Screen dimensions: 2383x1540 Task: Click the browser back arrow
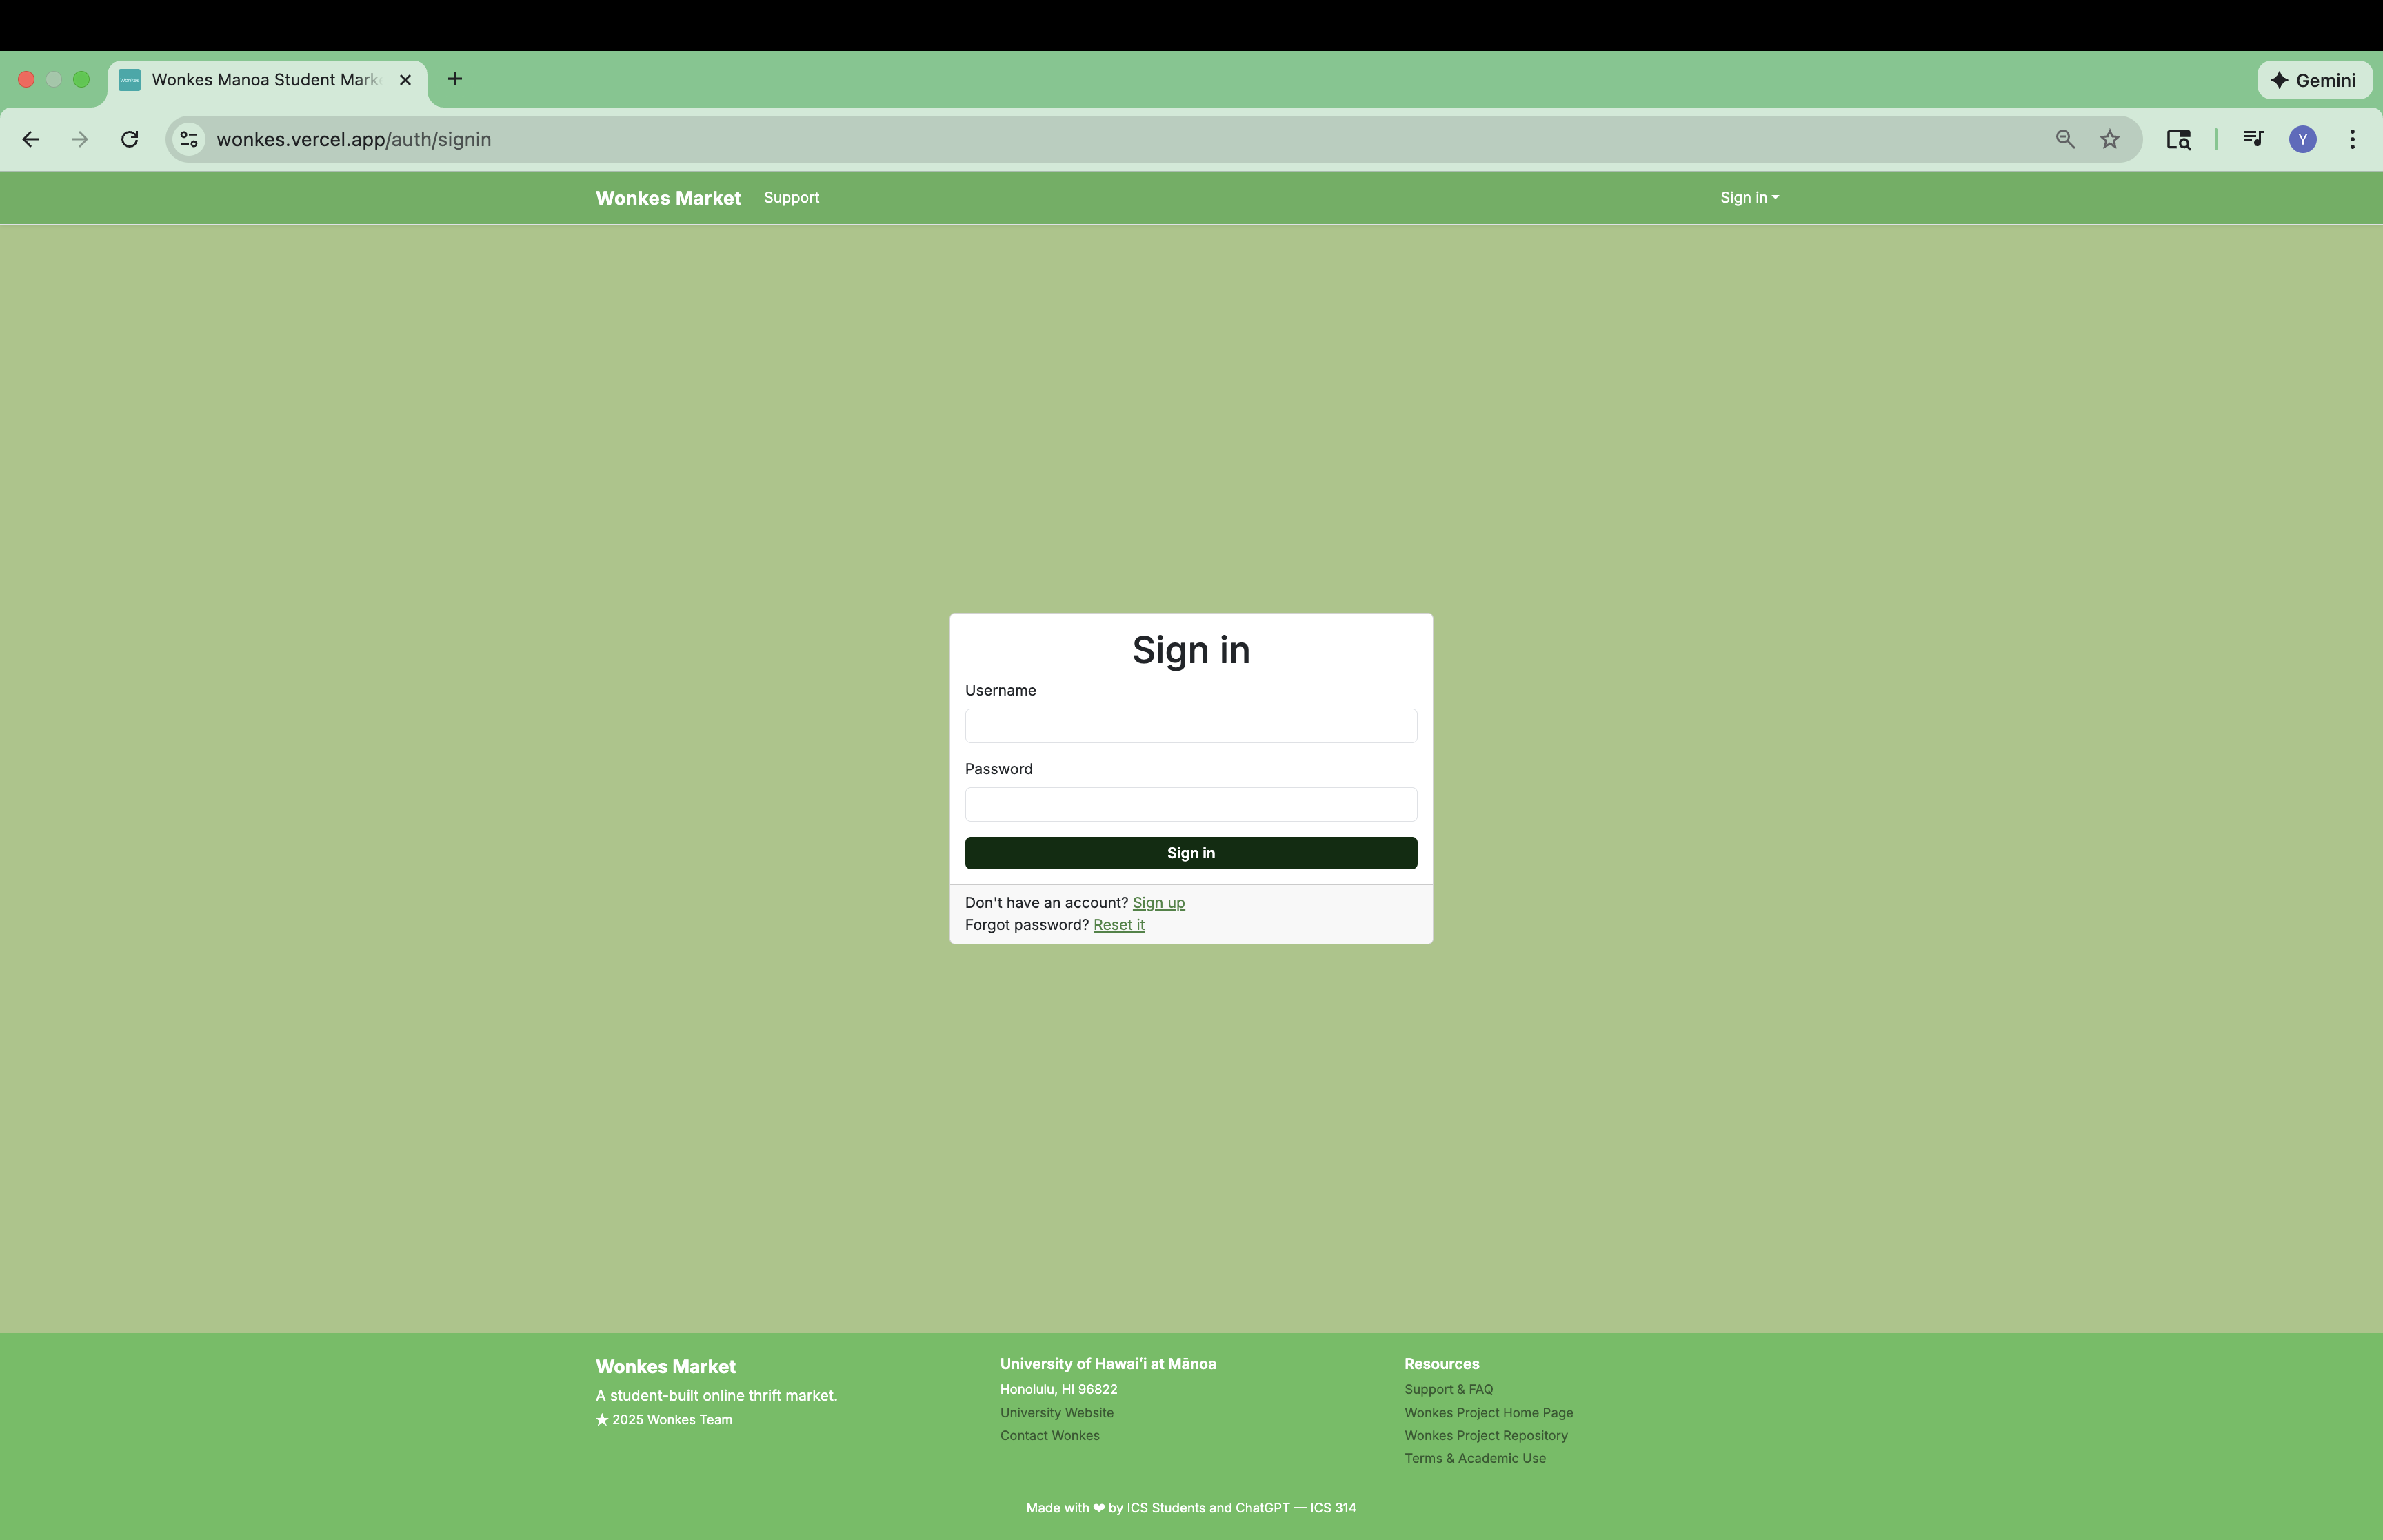point(30,139)
